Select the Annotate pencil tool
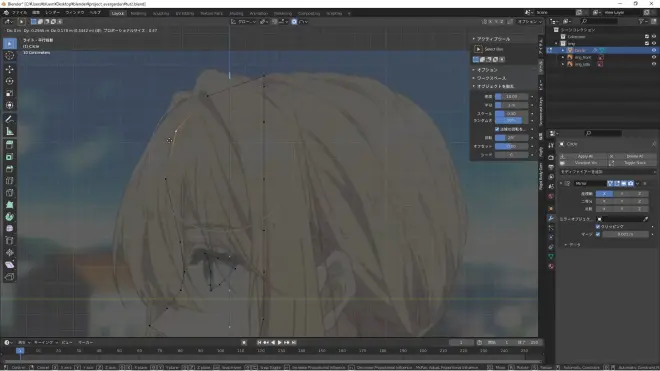The width and height of the screenshot is (660, 371). click(10, 120)
